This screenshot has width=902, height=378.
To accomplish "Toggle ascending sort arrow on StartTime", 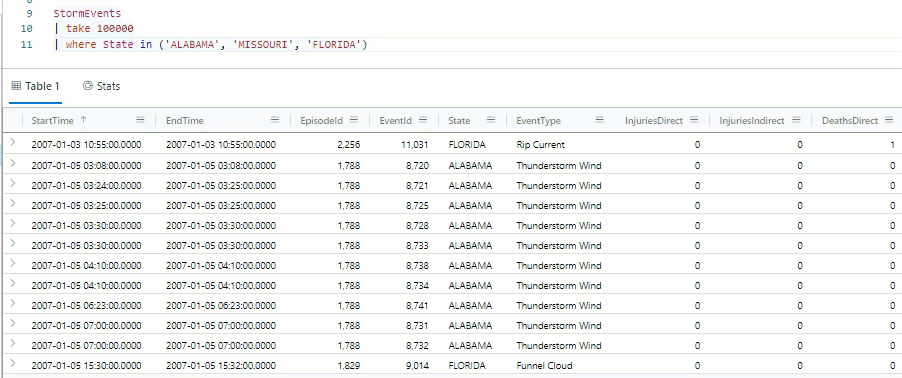I will 83,120.
